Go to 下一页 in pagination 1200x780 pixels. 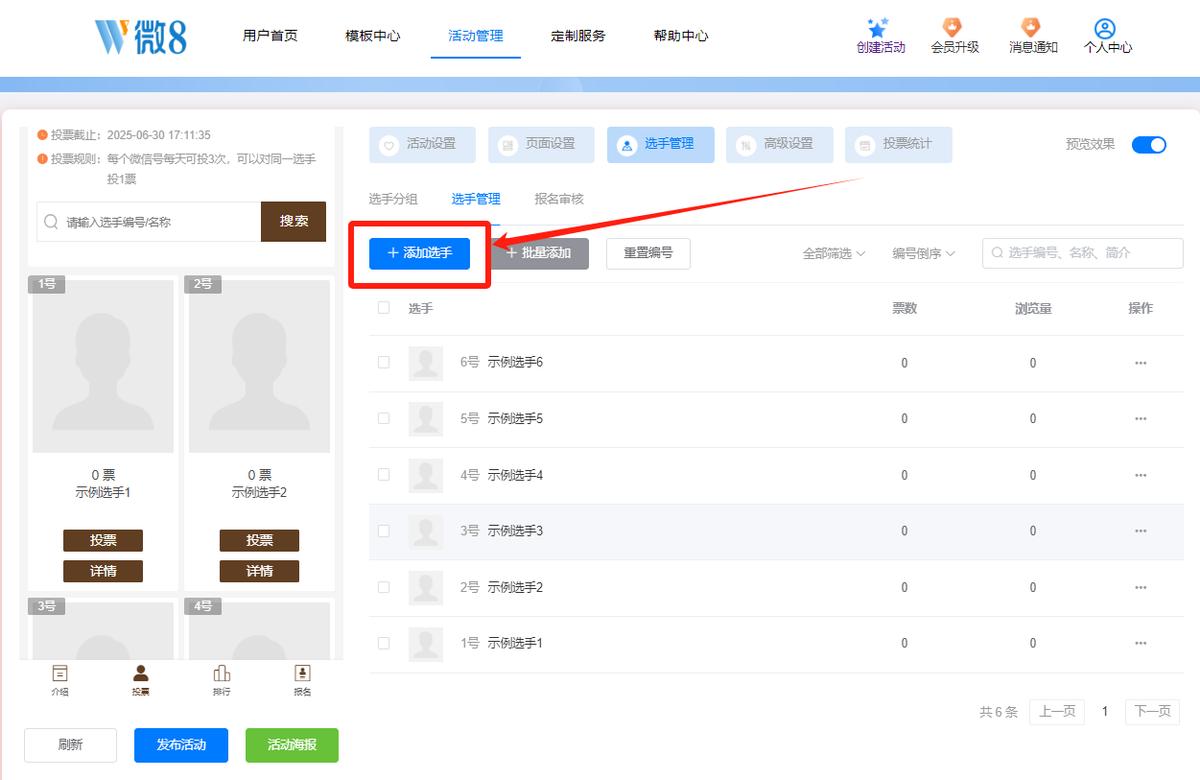(x=1150, y=712)
